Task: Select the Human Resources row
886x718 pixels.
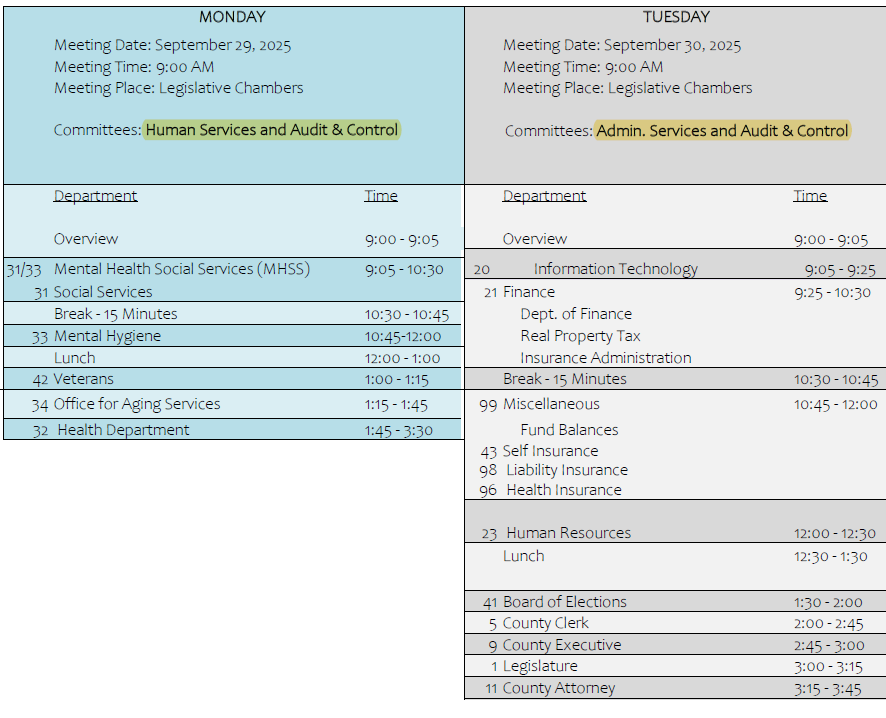Action: (x=568, y=533)
